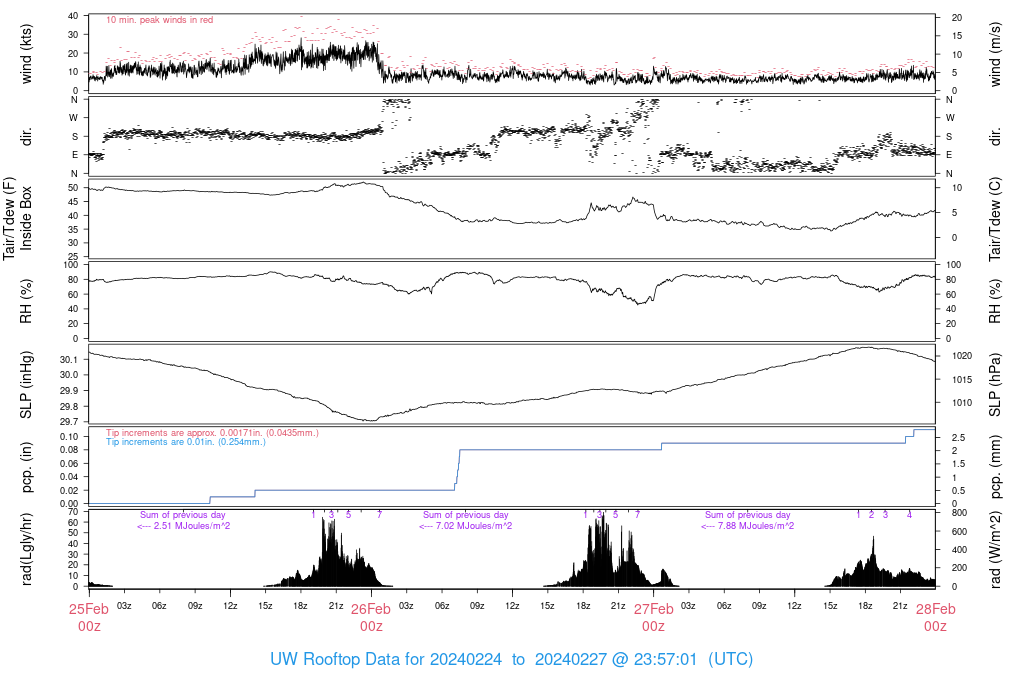Viewport: 1024px width, 700px height.
Task: Click the 'SLP (hPa)' axis label
Action: (995, 385)
